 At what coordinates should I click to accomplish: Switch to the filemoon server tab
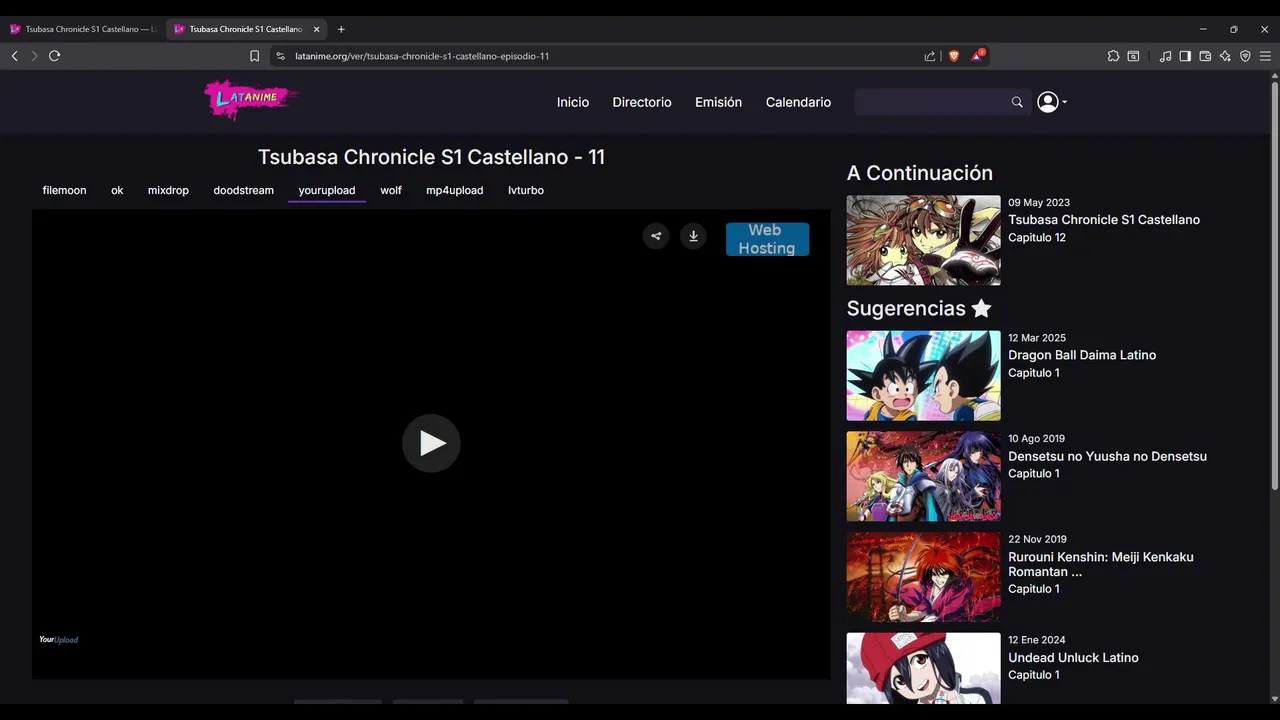point(64,190)
